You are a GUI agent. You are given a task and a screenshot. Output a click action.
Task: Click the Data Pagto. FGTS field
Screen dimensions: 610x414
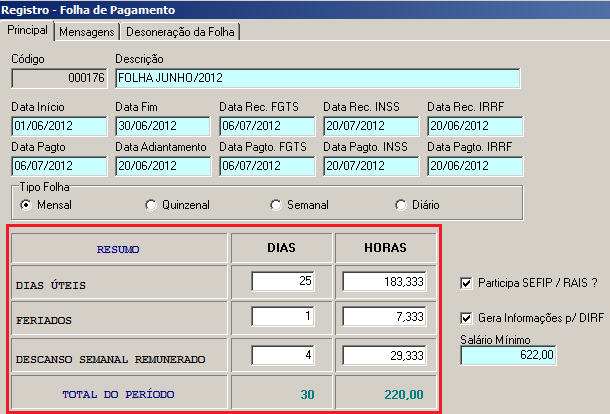point(267,166)
